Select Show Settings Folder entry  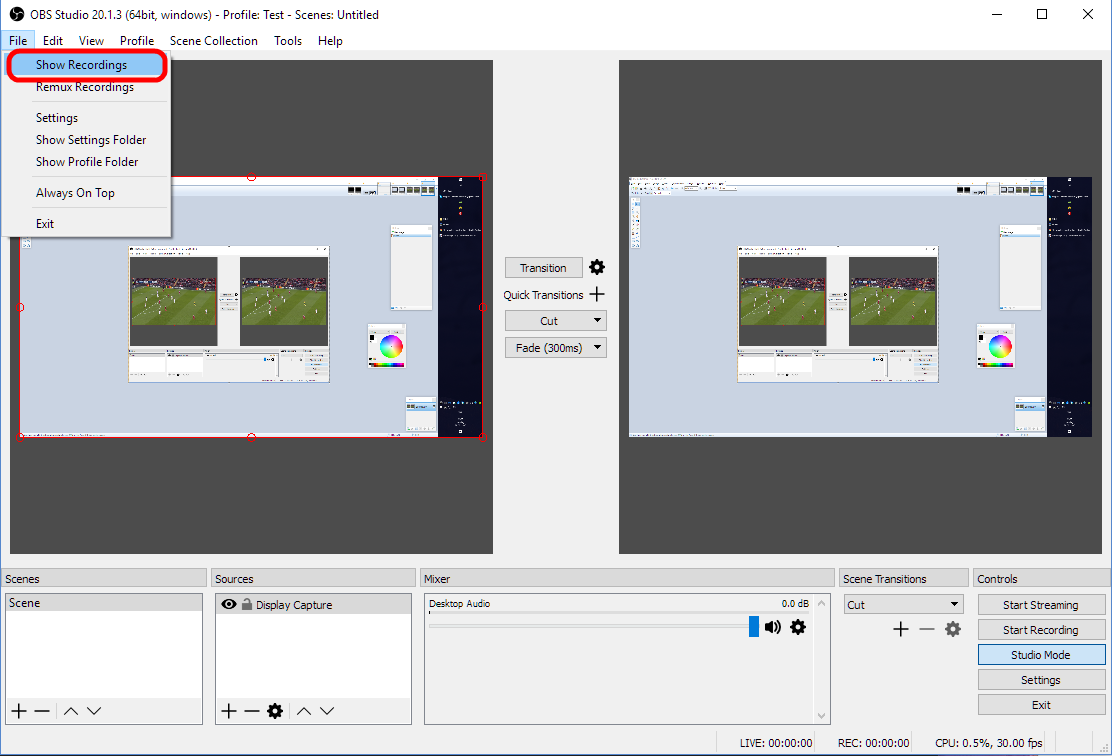tap(91, 140)
